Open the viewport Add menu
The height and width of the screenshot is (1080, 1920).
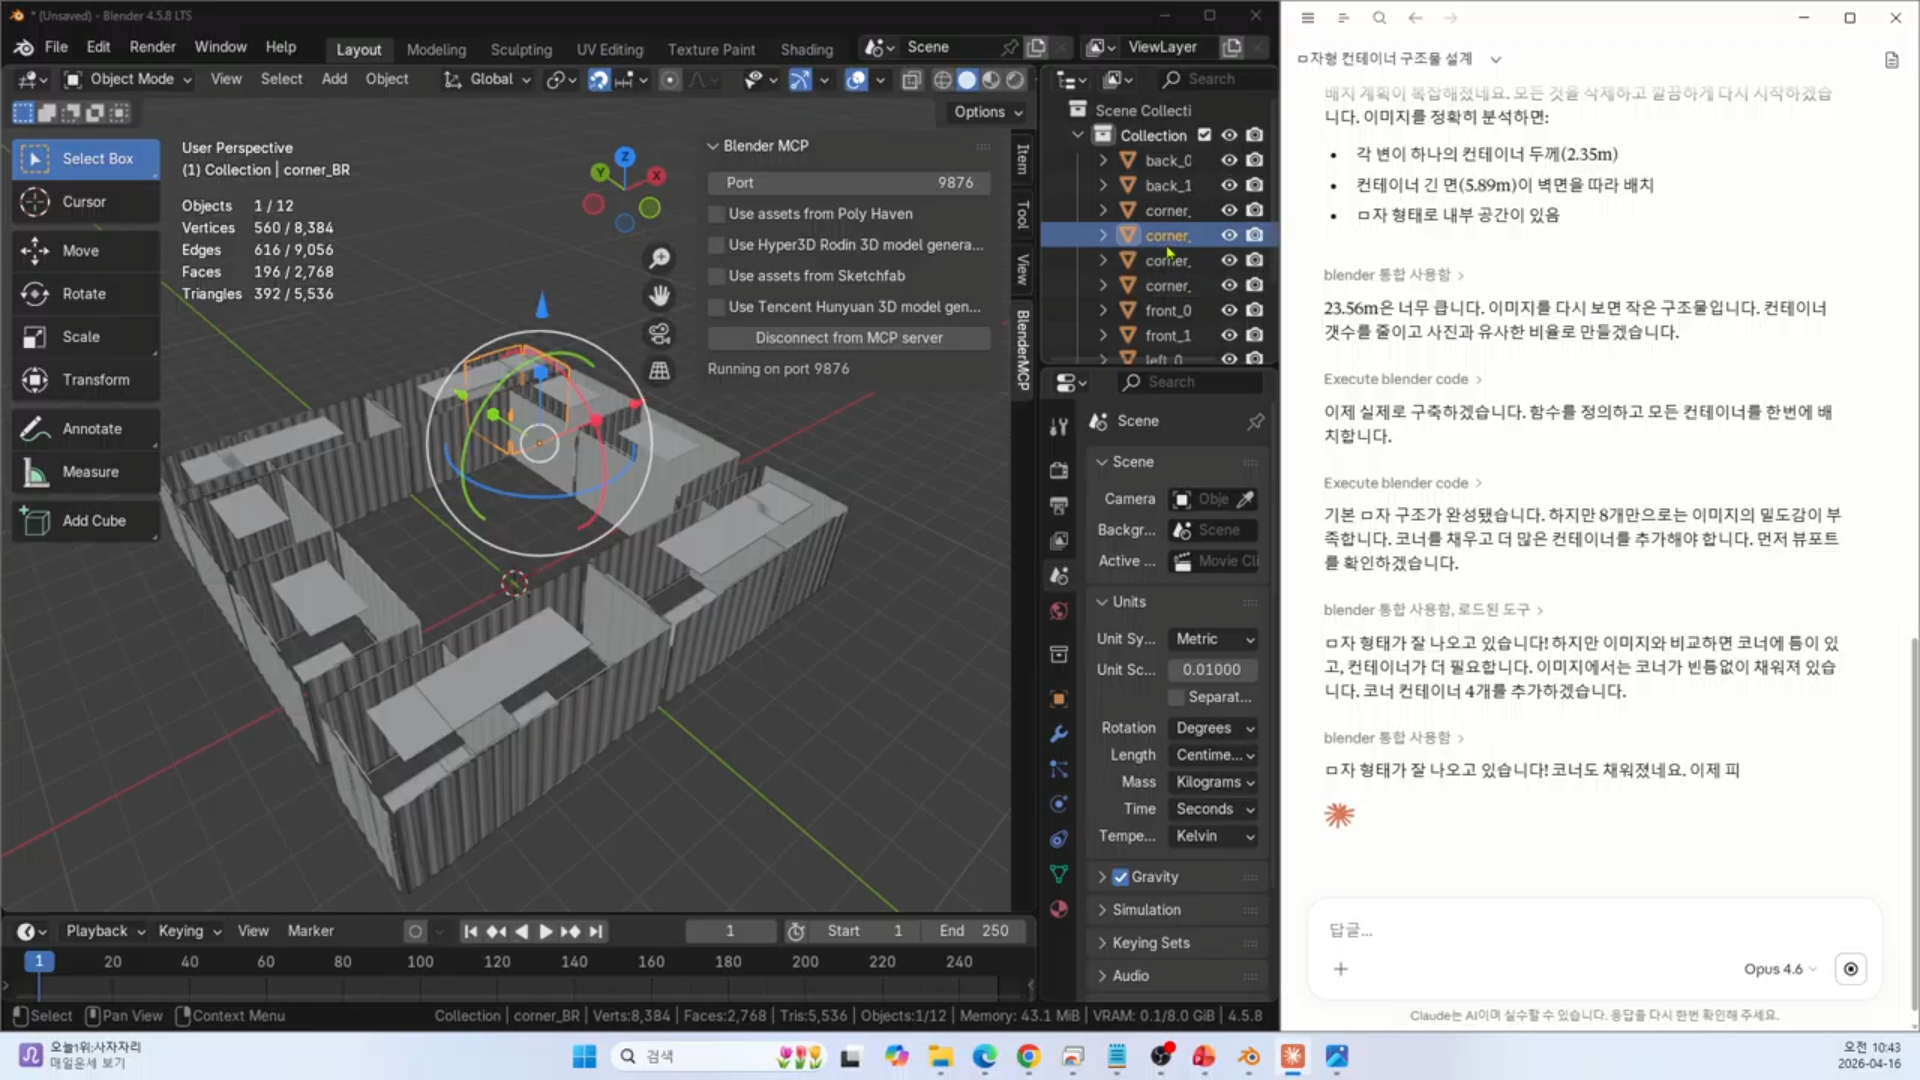[334, 79]
